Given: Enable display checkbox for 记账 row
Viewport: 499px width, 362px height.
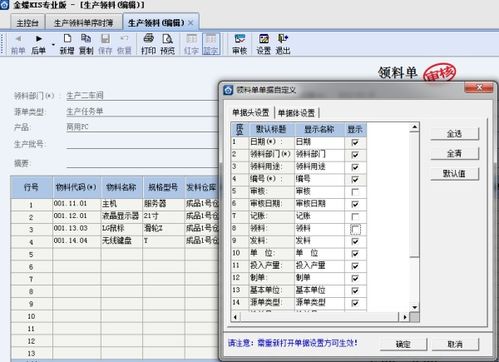Looking at the screenshot, I should pyautogui.click(x=355, y=217).
